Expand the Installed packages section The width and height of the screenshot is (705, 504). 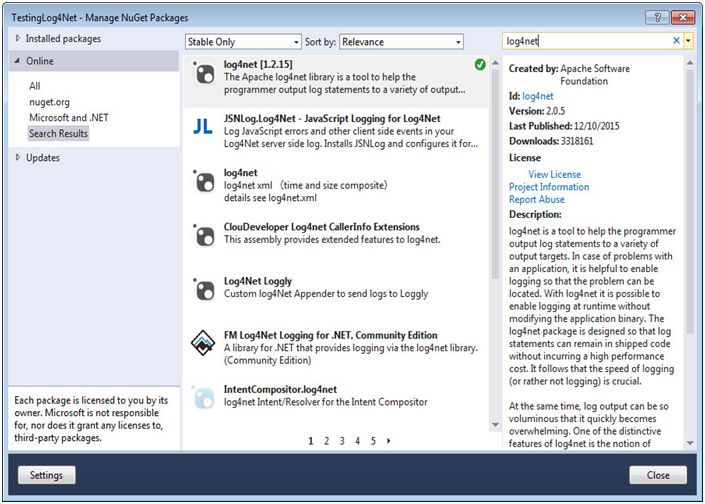click(x=18, y=38)
